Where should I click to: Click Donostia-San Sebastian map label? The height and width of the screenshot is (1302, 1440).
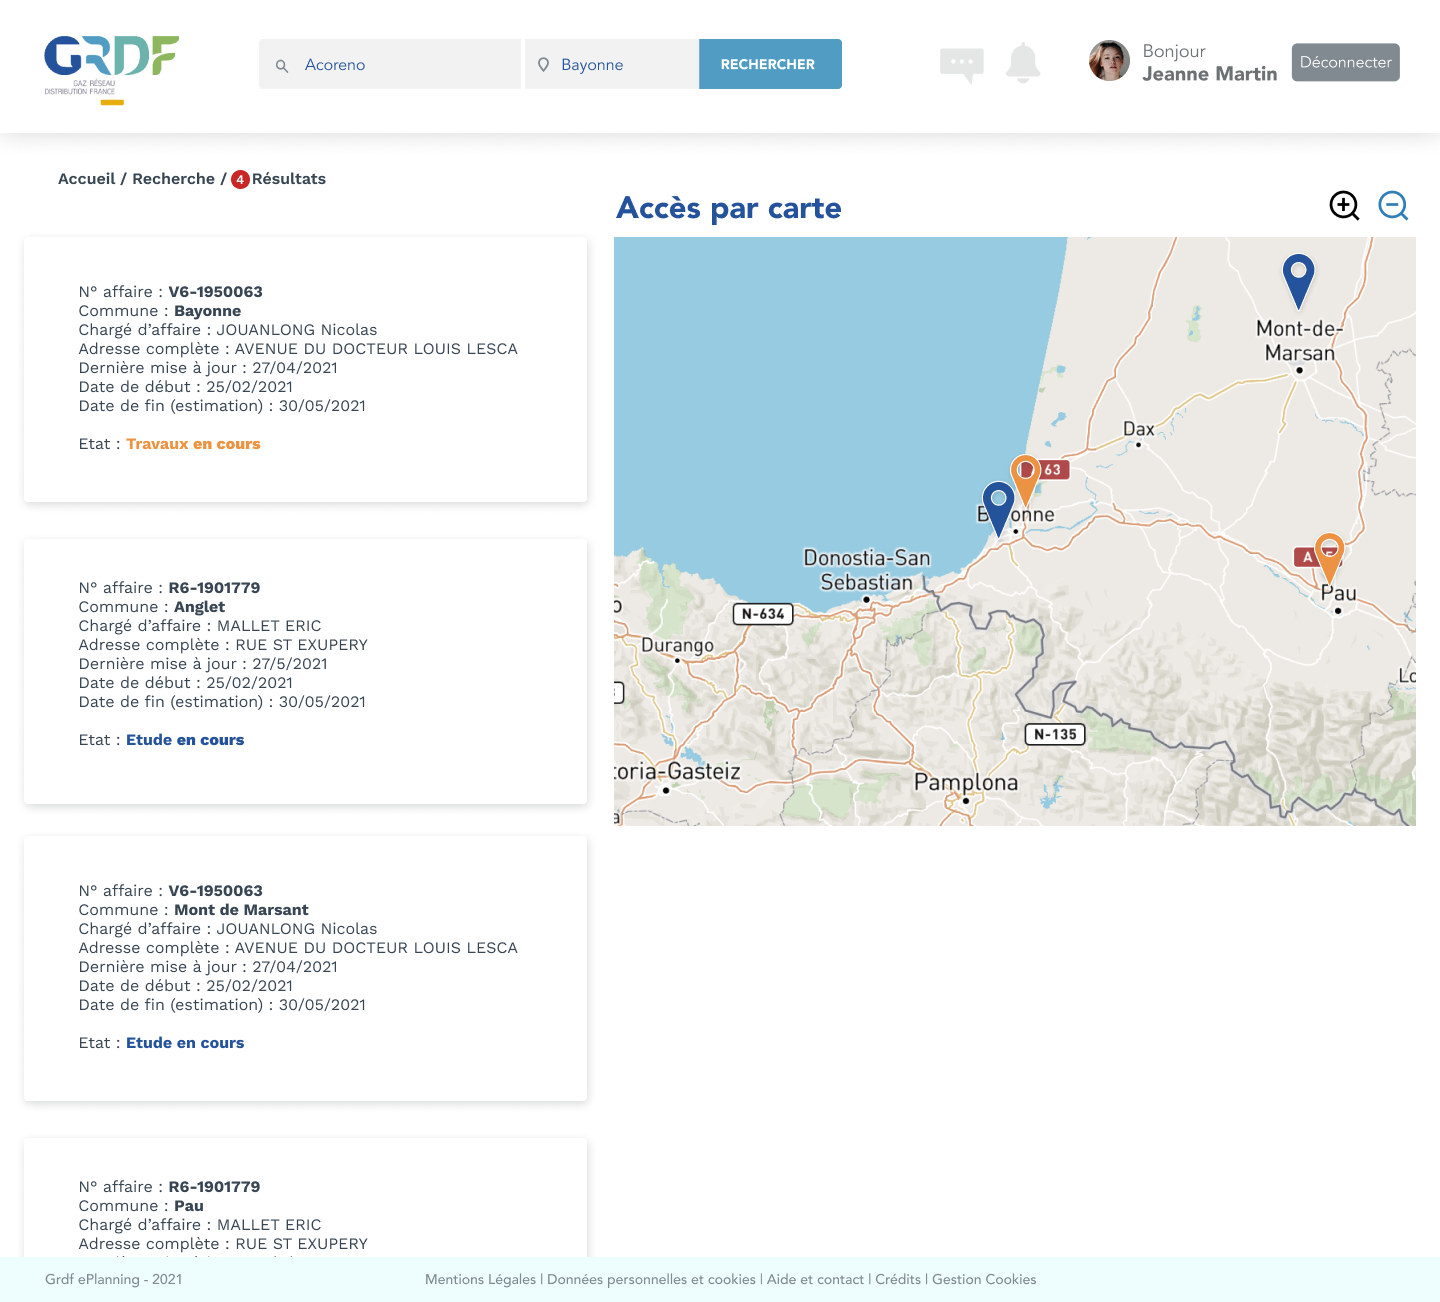coord(867,570)
